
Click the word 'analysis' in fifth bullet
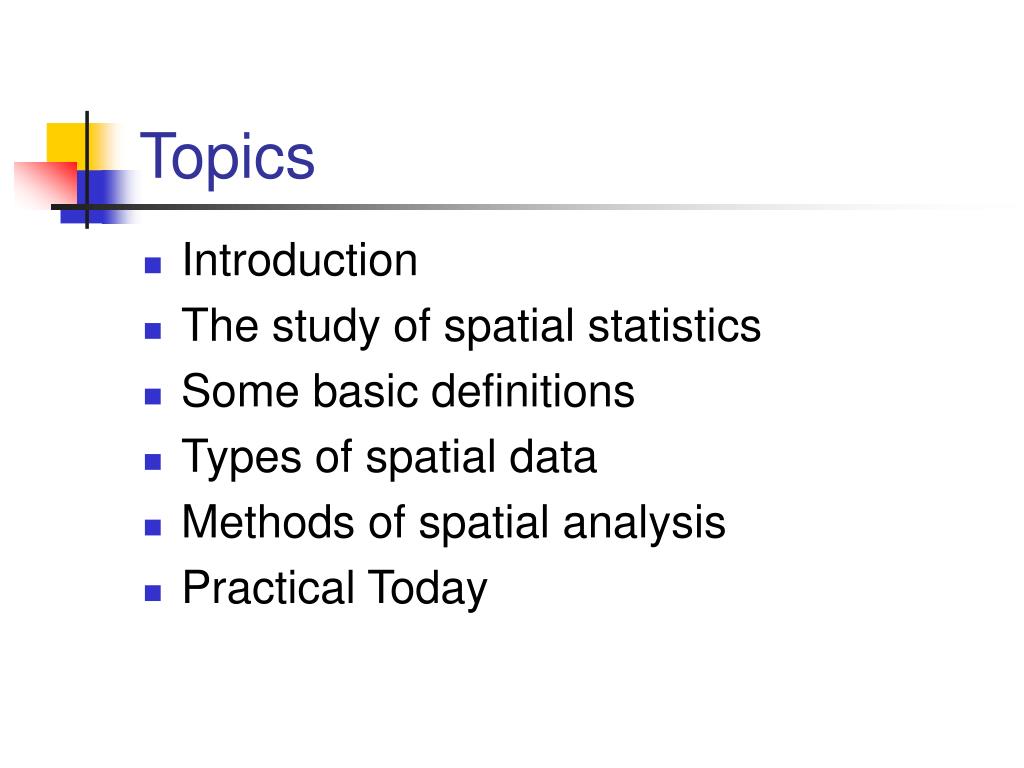[644, 523]
